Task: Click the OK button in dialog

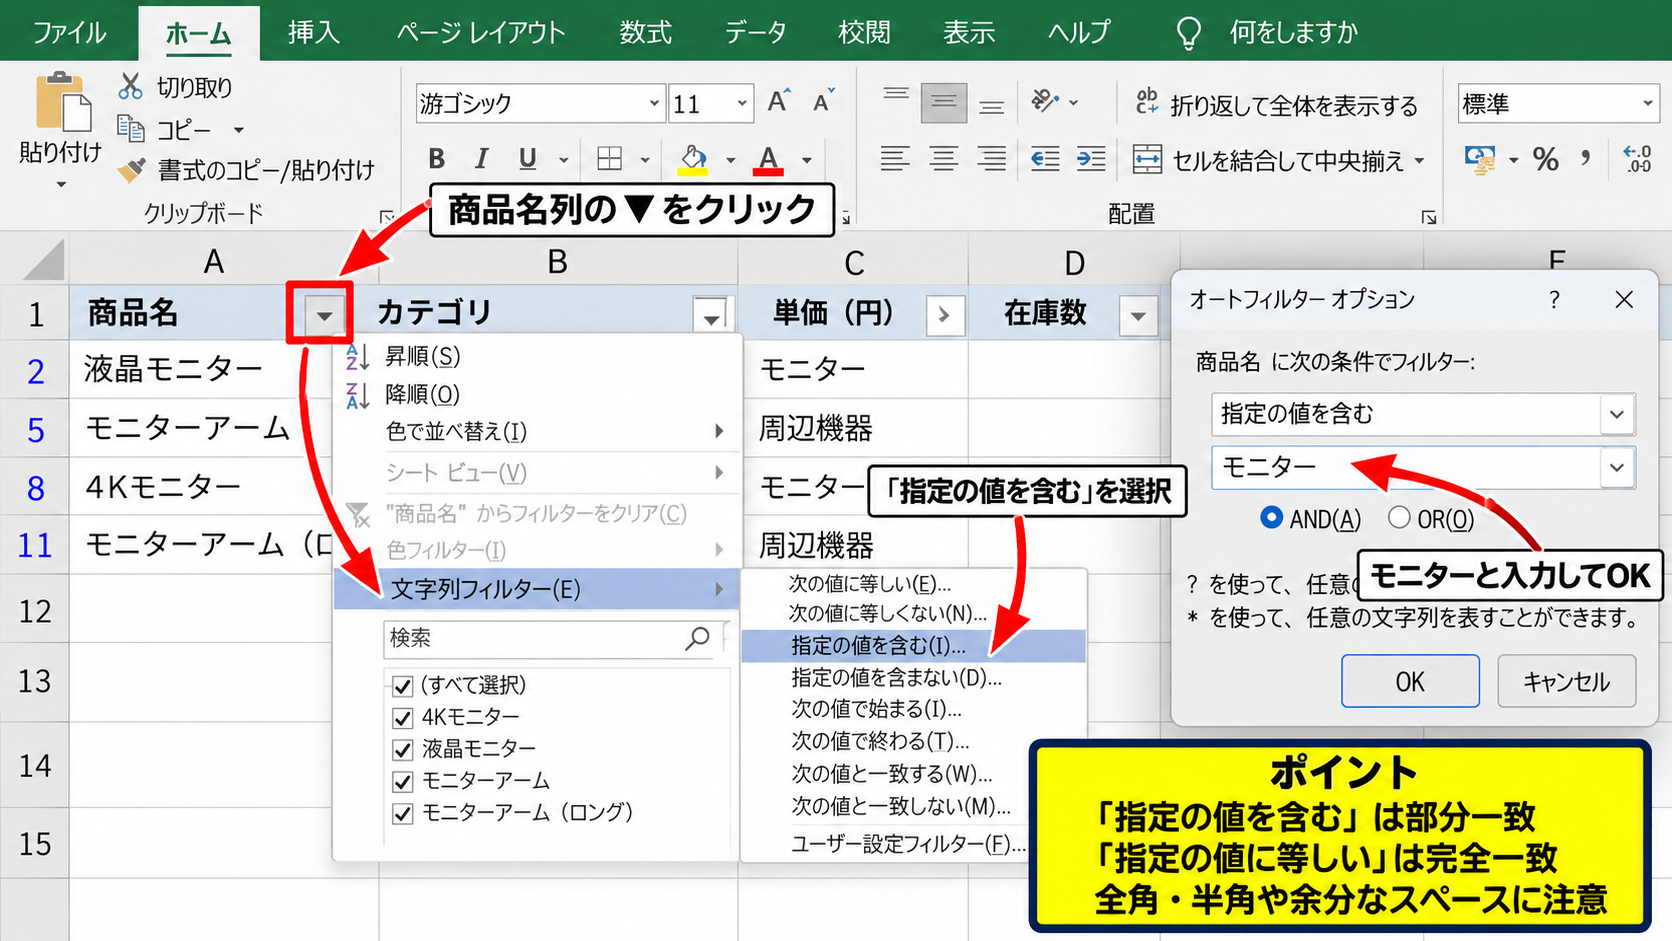Action: [x=1410, y=681]
